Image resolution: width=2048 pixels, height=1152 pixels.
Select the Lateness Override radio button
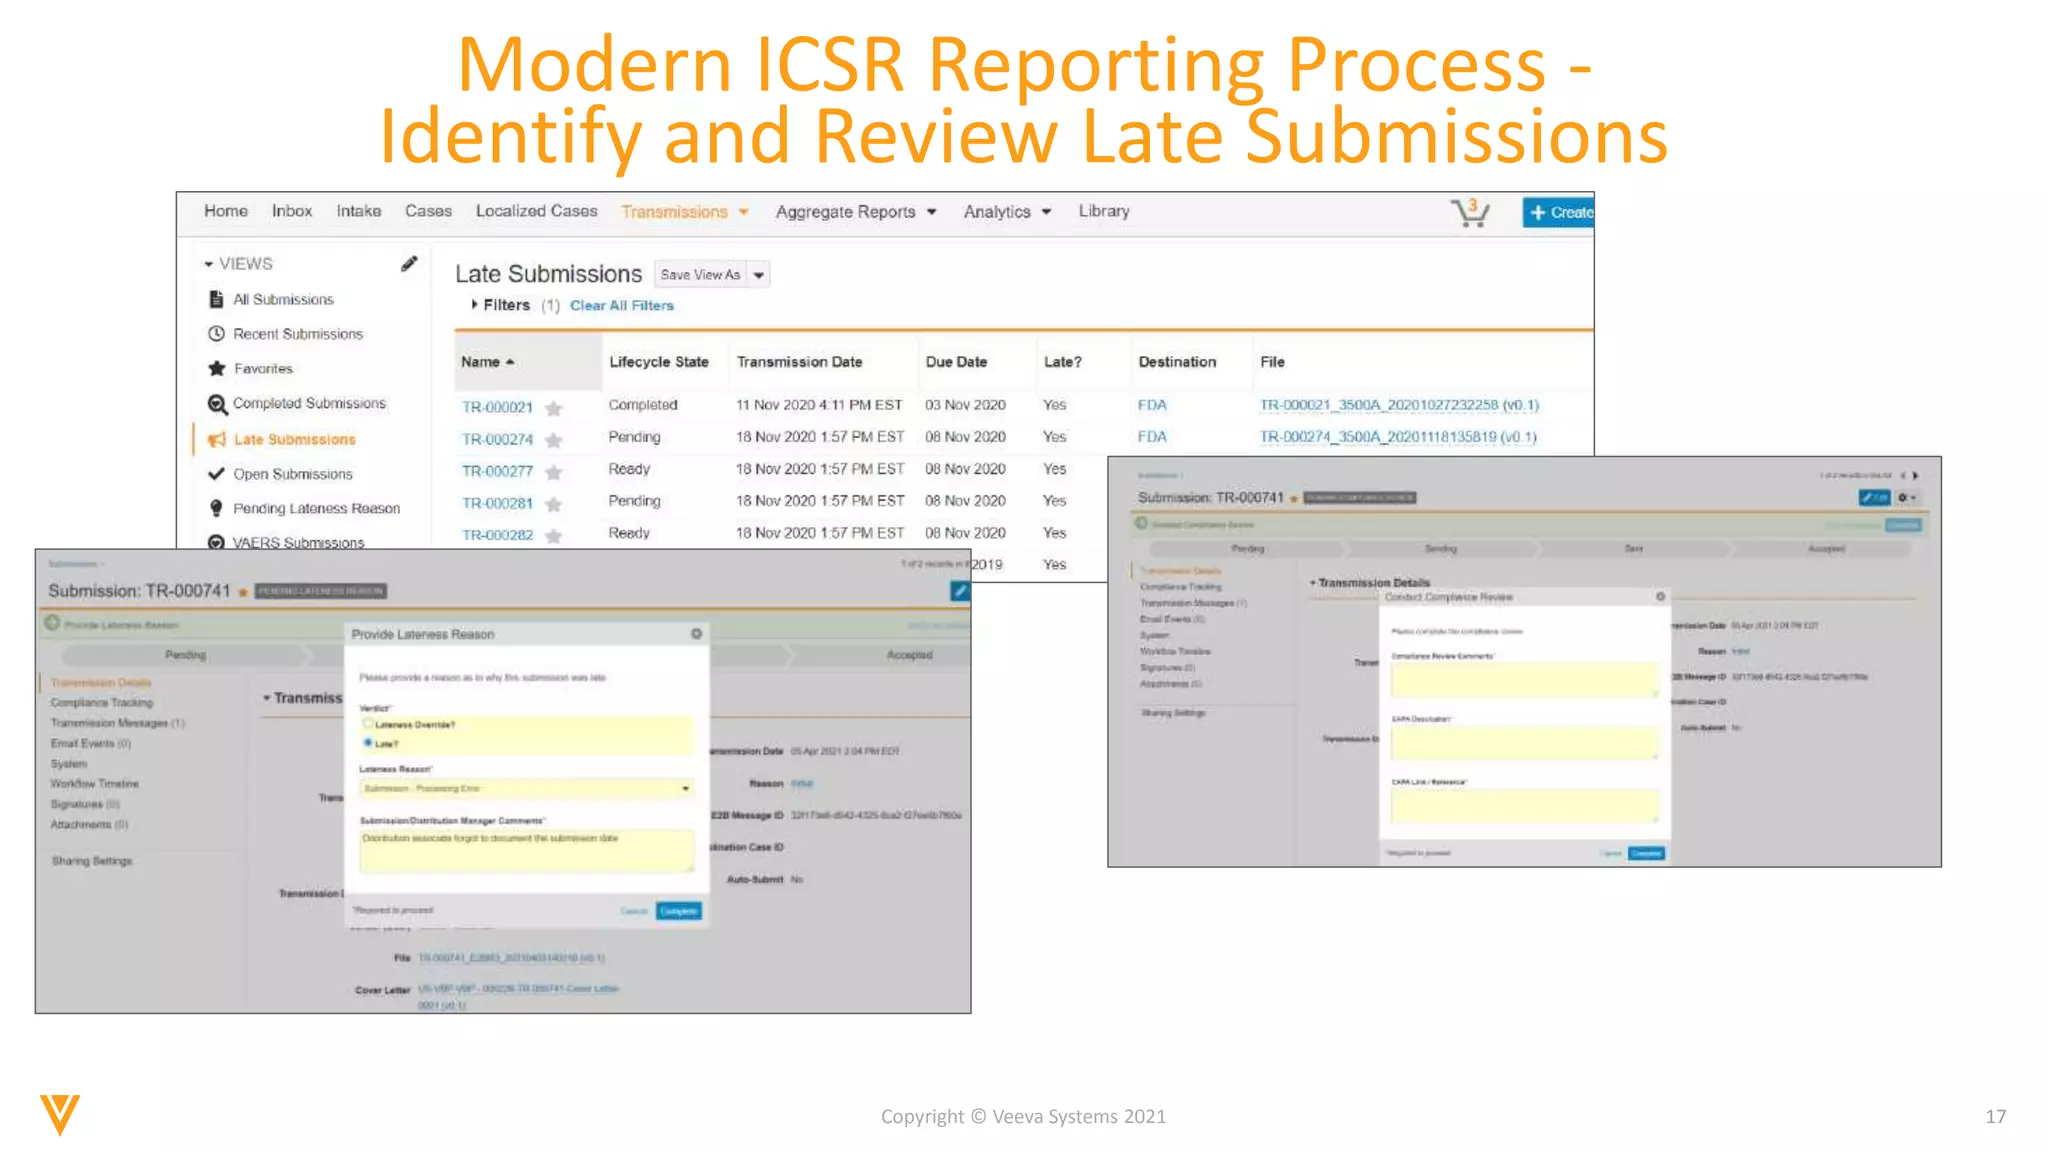[x=368, y=724]
